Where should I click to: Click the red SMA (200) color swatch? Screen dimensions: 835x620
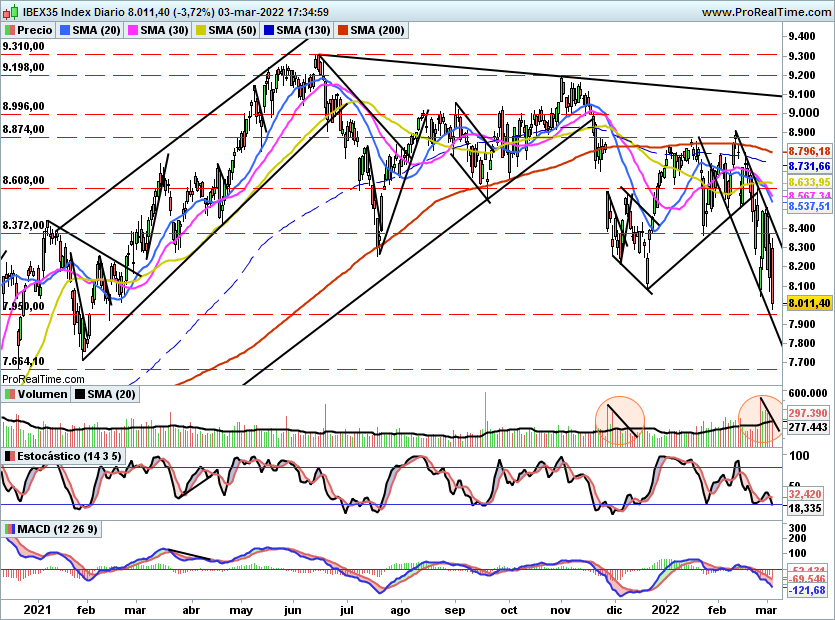343,30
